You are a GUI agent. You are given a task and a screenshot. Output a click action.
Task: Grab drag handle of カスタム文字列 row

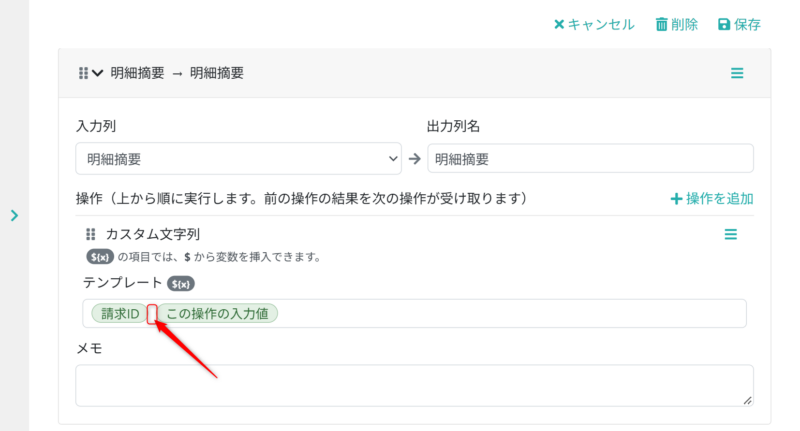(90, 234)
